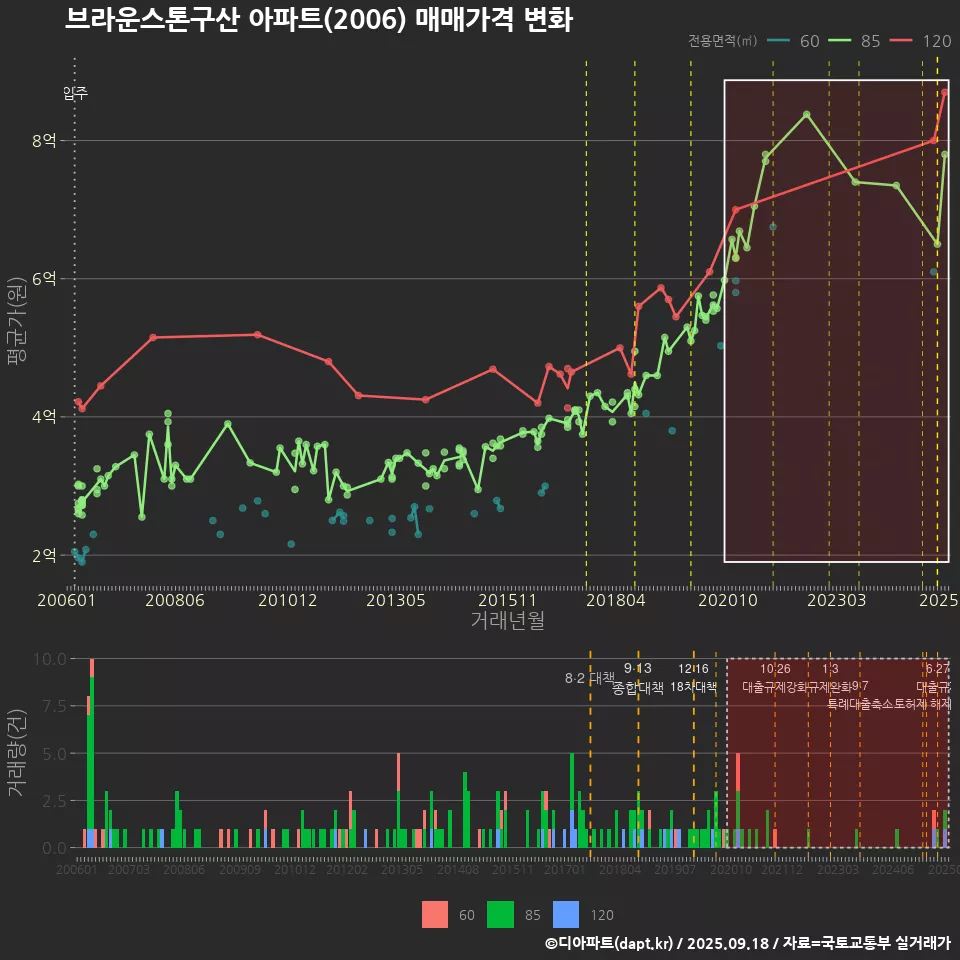Click the 전용면적(㎡) legend title

pos(724,41)
